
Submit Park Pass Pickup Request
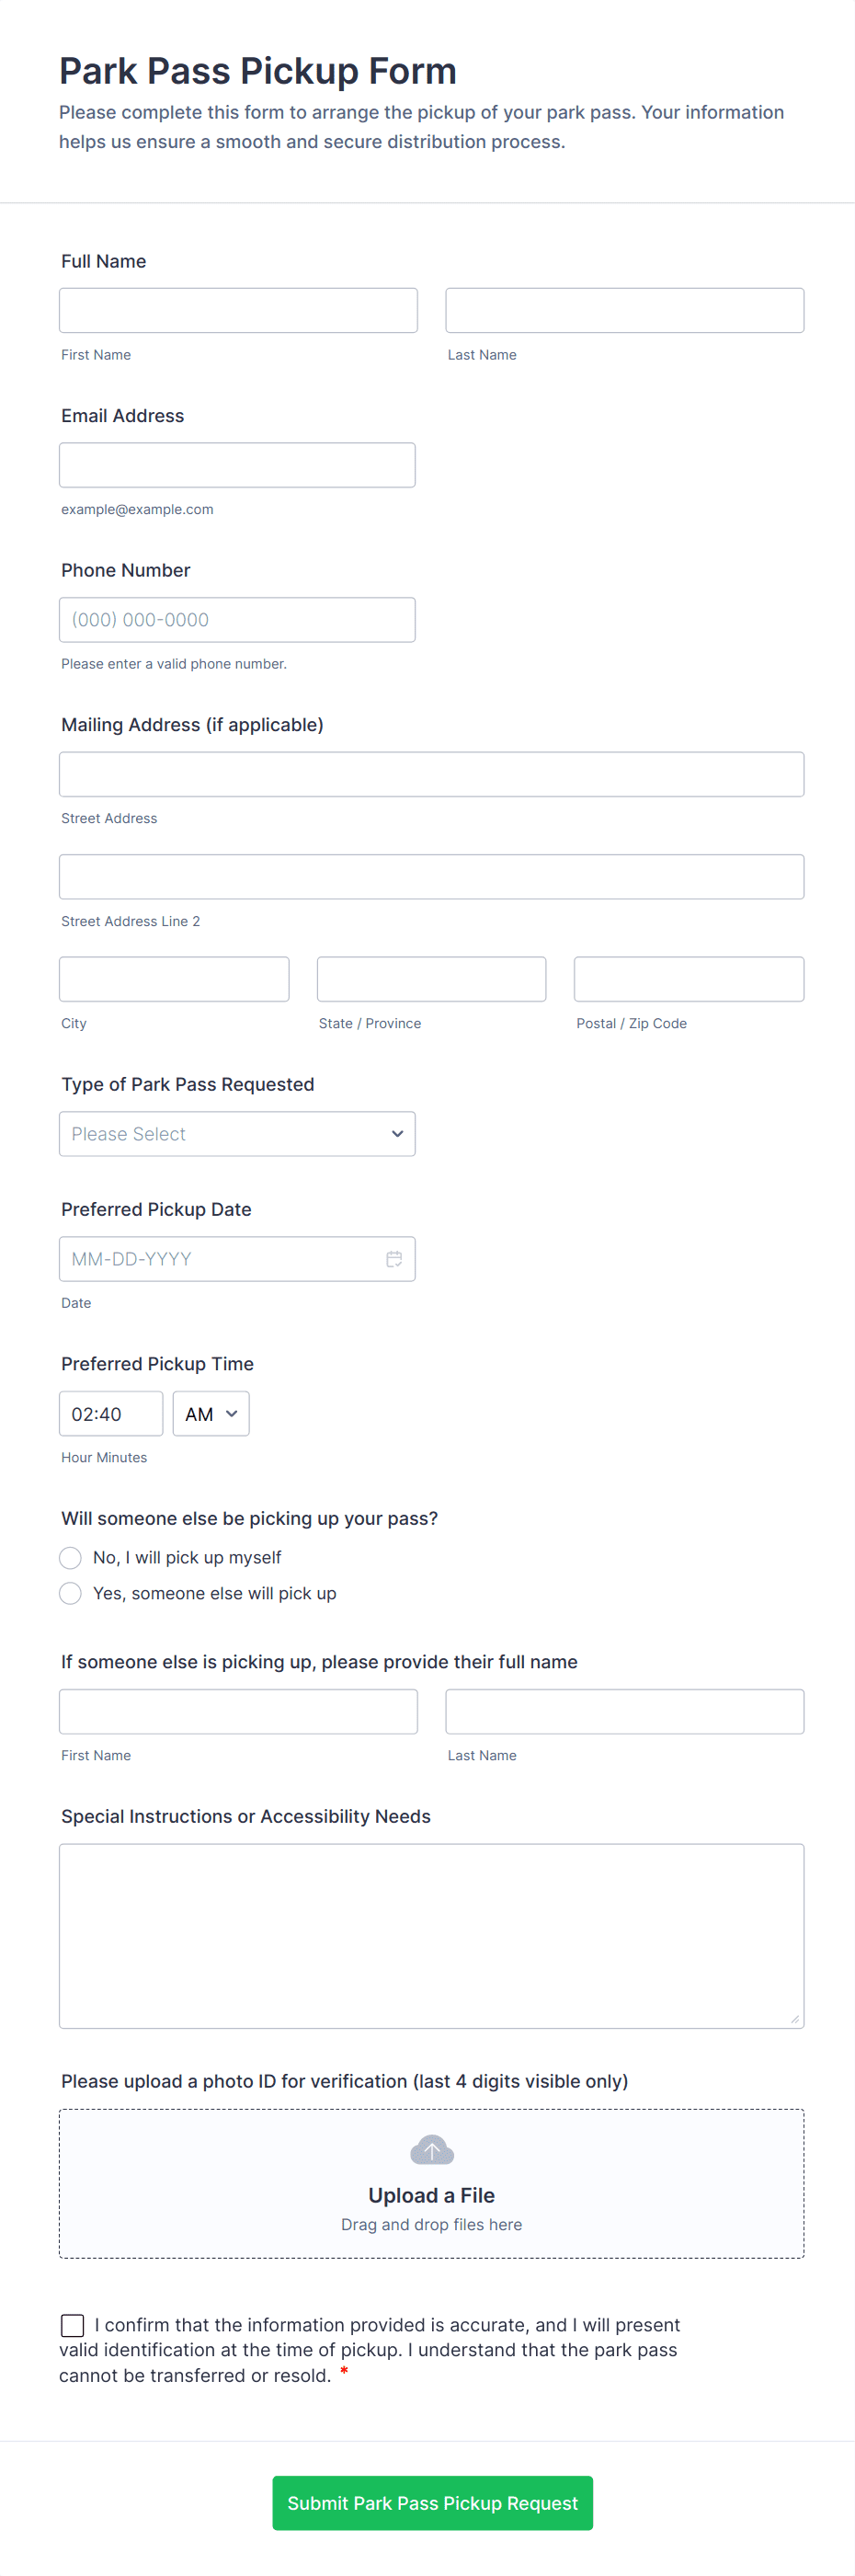pyautogui.click(x=432, y=2503)
